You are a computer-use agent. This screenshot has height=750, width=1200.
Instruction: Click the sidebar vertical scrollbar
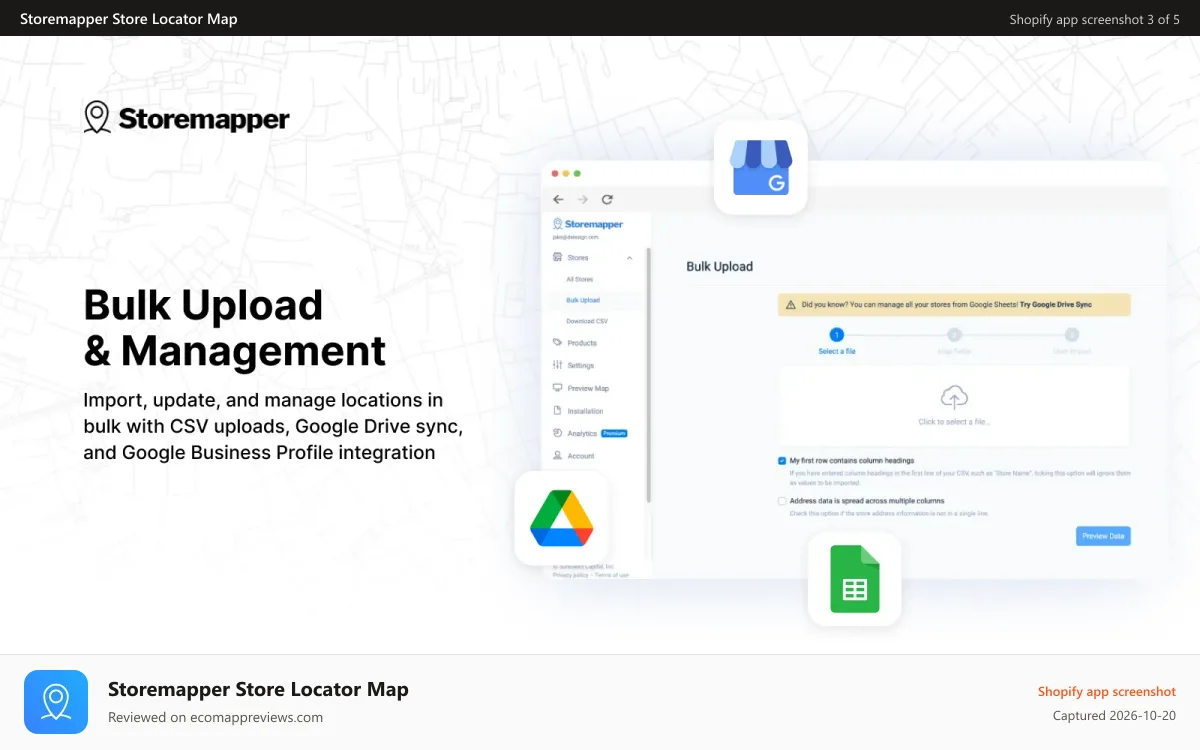click(648, 375)
